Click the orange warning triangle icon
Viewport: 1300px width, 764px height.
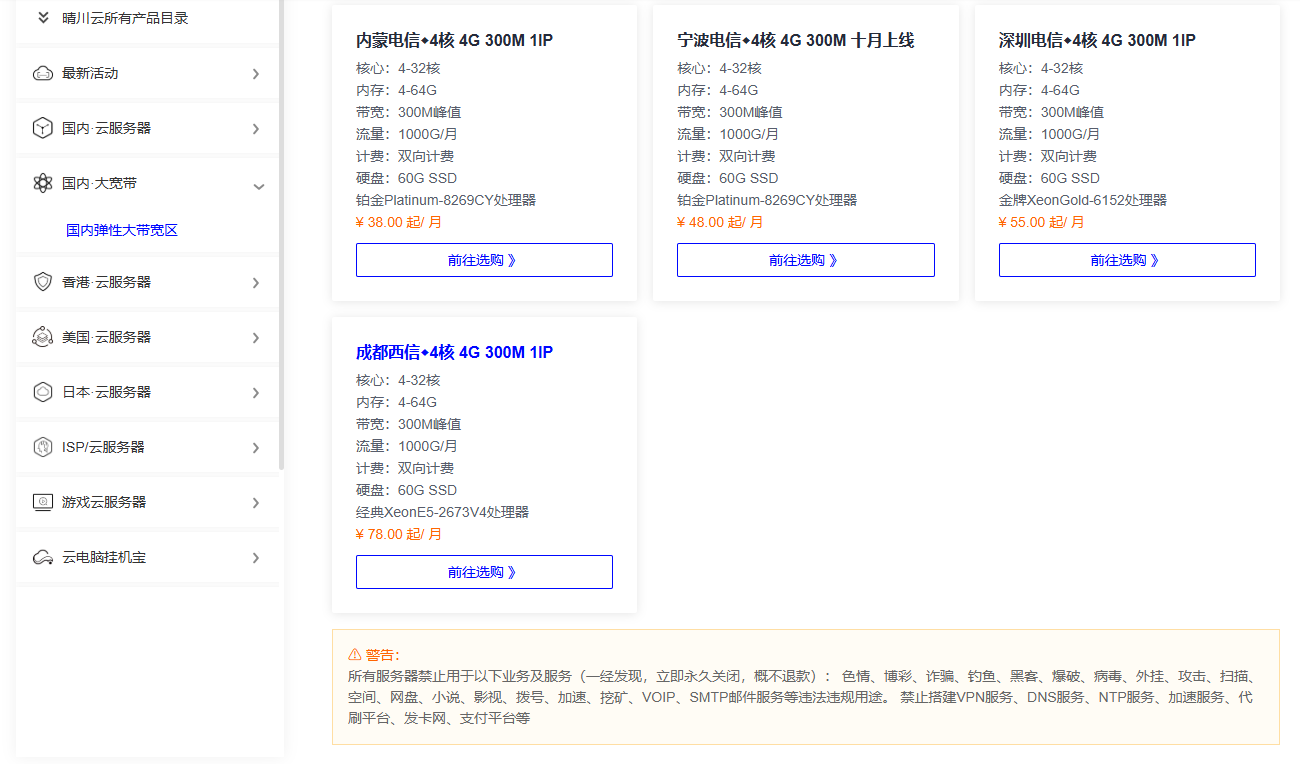pyautogui.click(x=355, y=655)
